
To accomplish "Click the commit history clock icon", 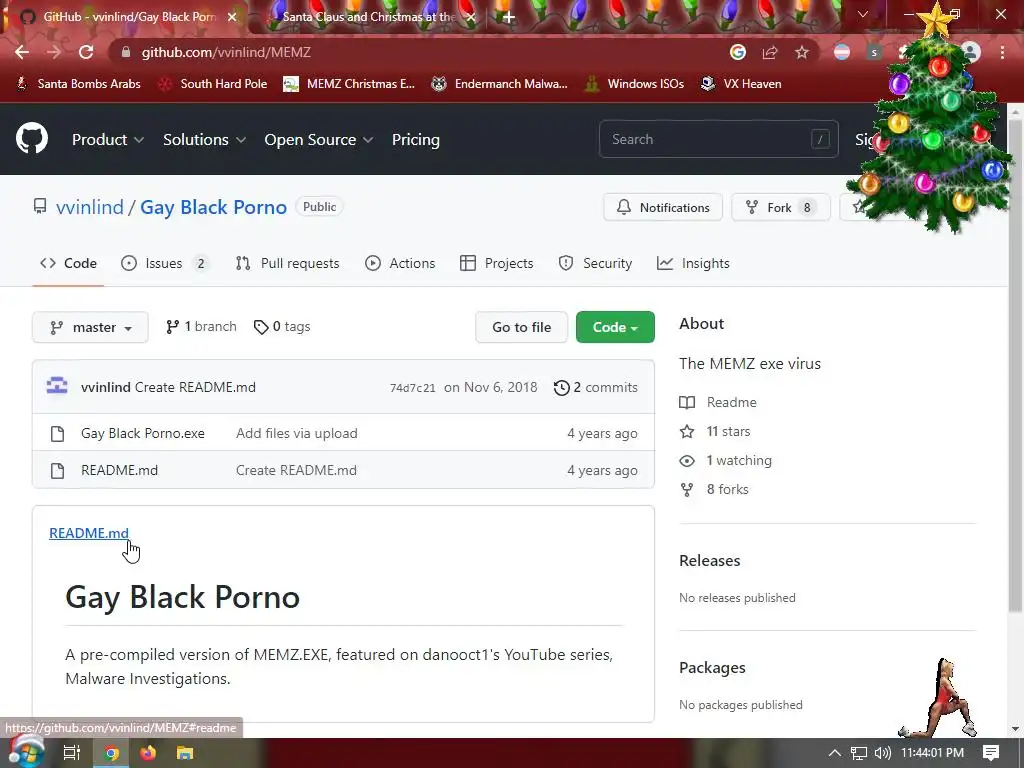I will (x=561, y=388).
